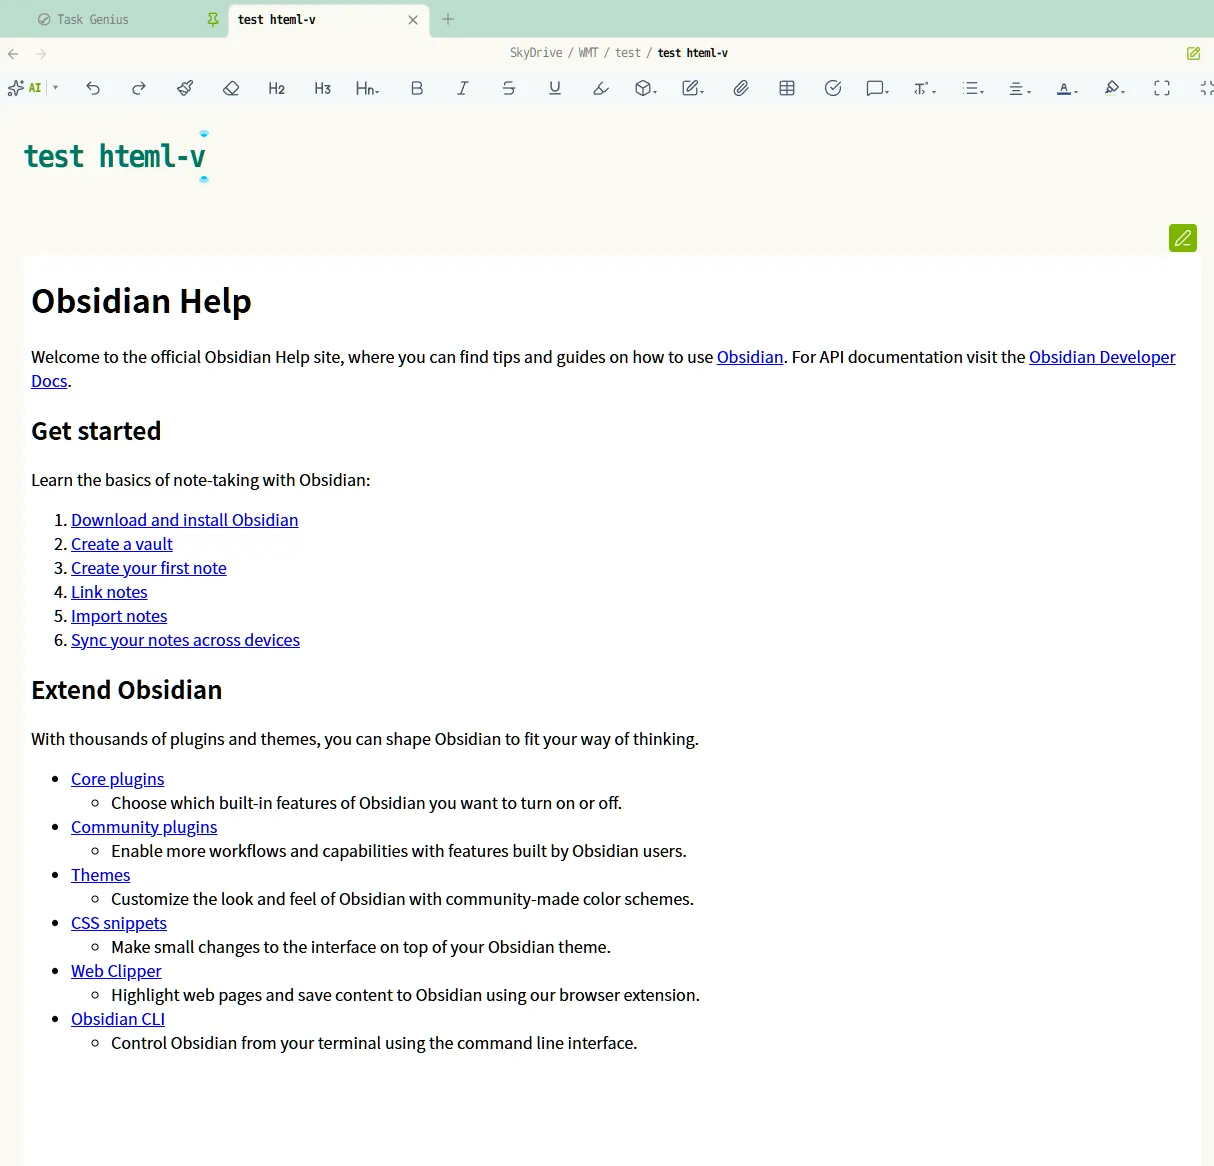Image resolution: width=1214 pixels, height=1166 pixels.
Task: Click the green pencil edit button
Action: [x=1183, y=238]
